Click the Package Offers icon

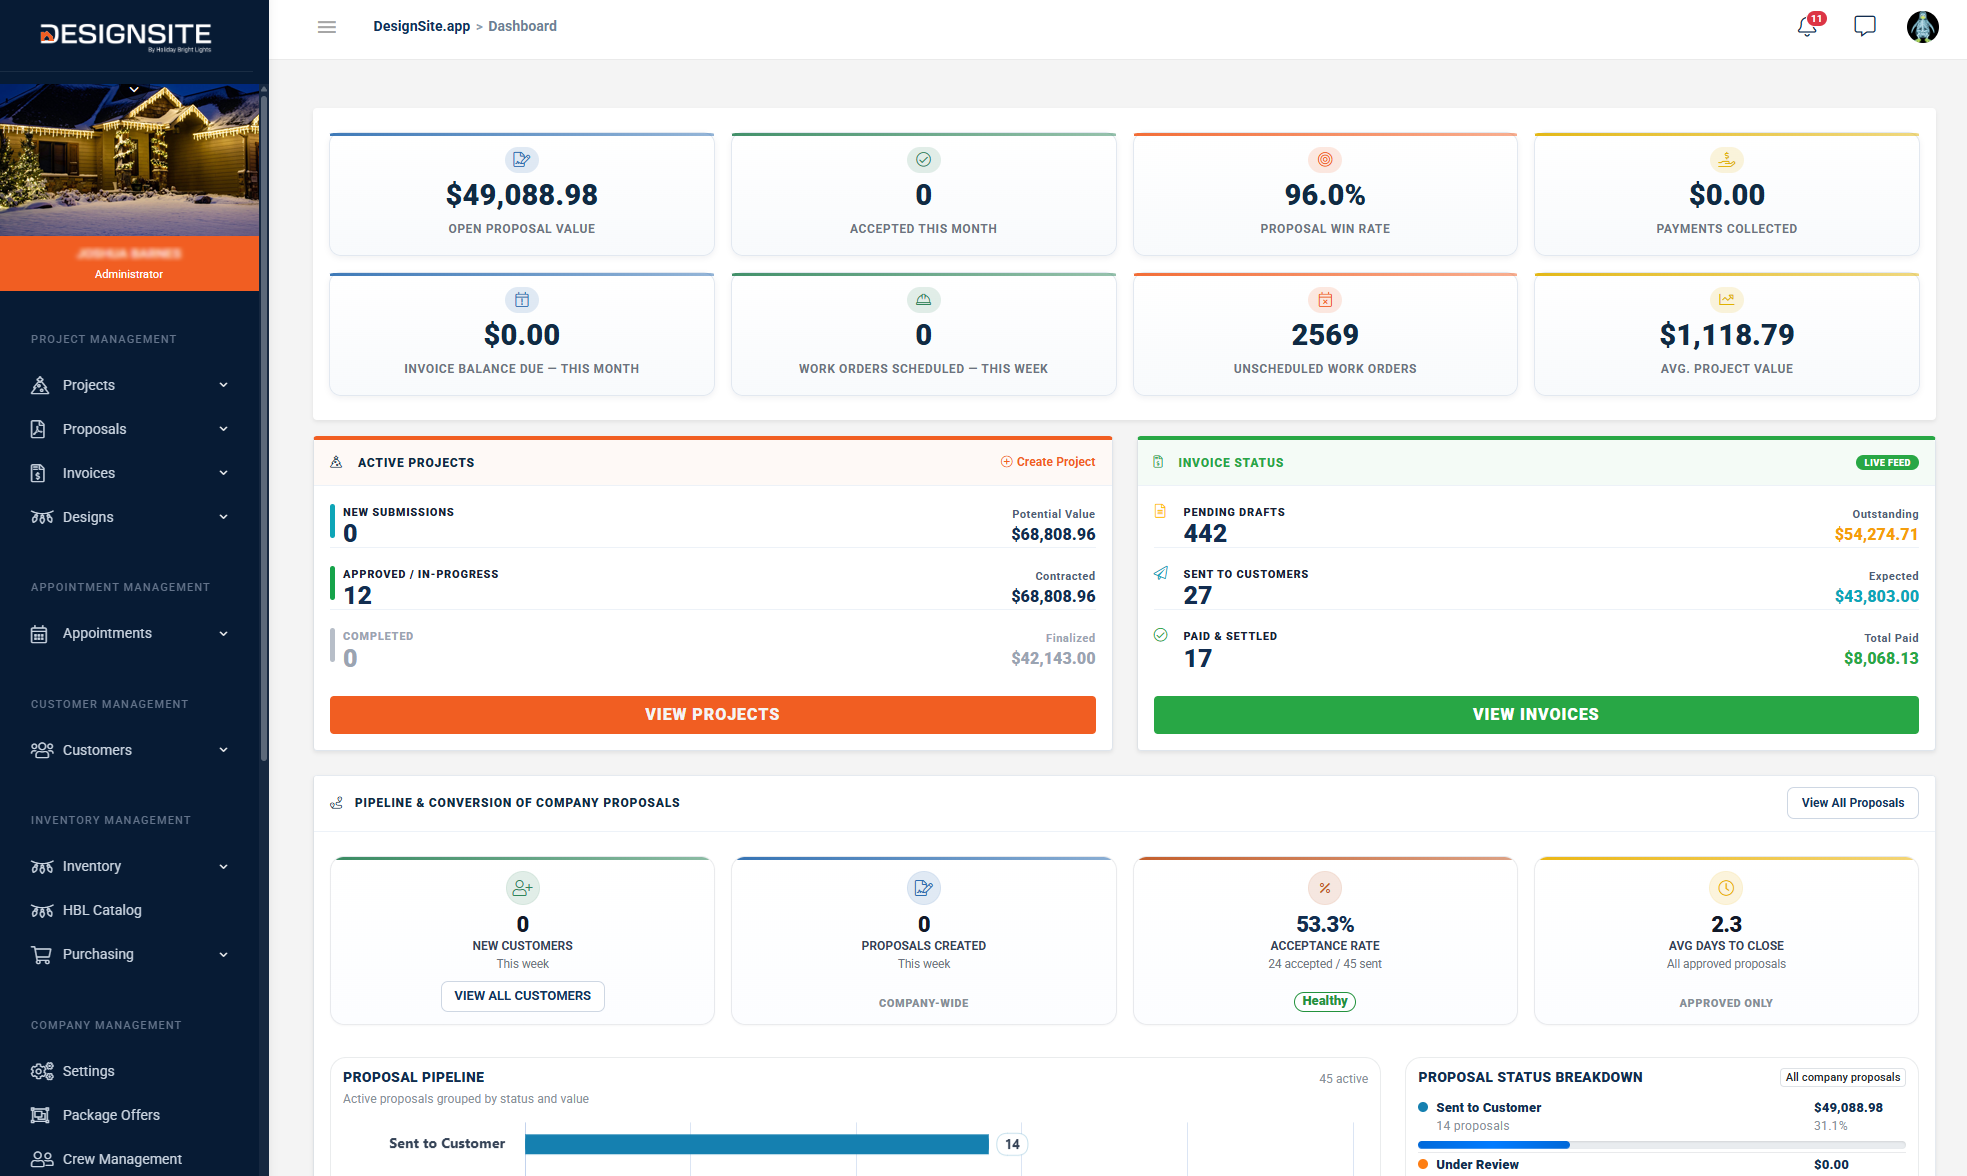tap(40, 1115)
